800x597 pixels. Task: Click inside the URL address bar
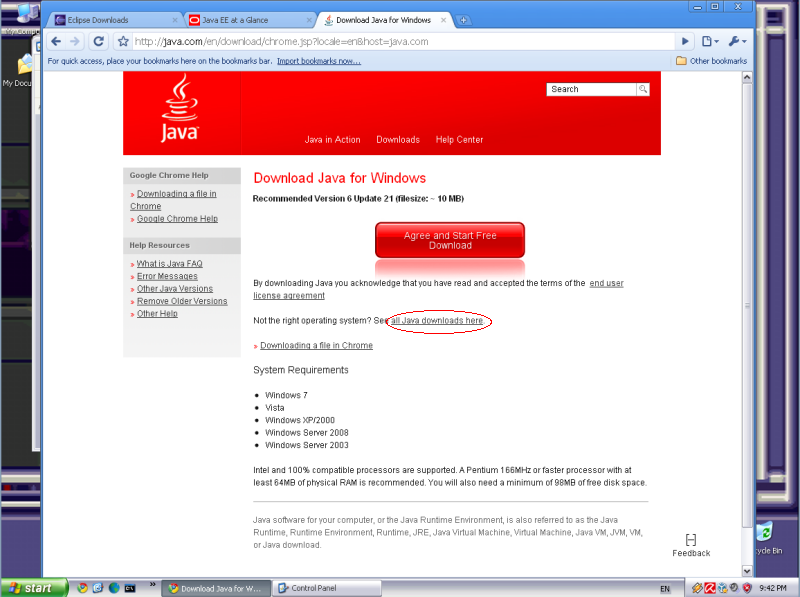[400, 42]
